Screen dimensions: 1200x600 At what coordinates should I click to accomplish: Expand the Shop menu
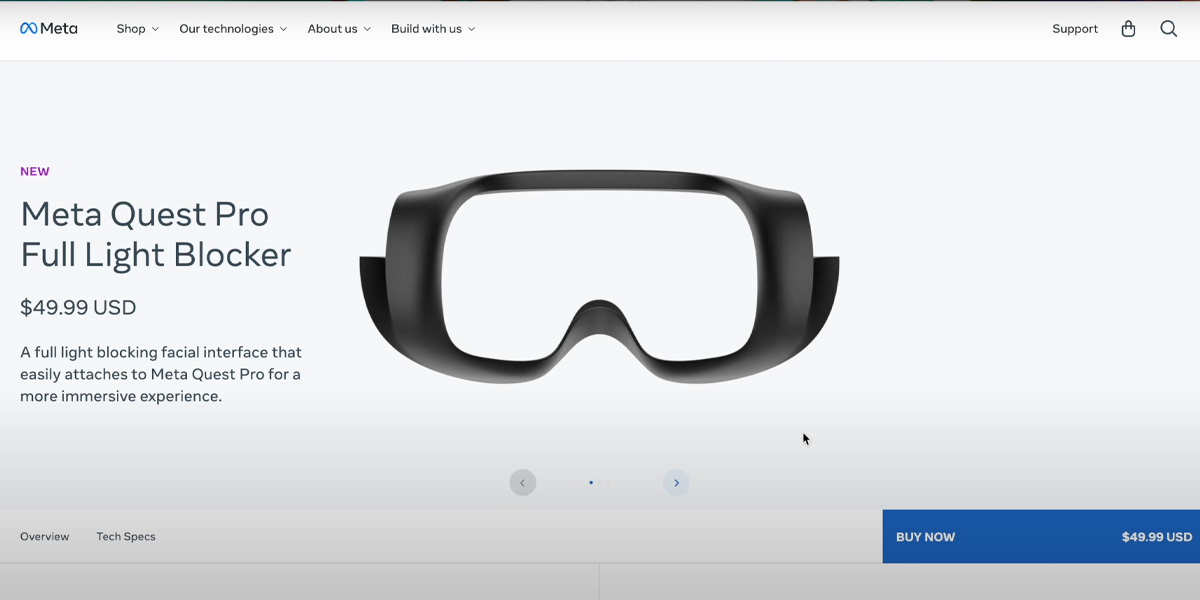(137, 29)
